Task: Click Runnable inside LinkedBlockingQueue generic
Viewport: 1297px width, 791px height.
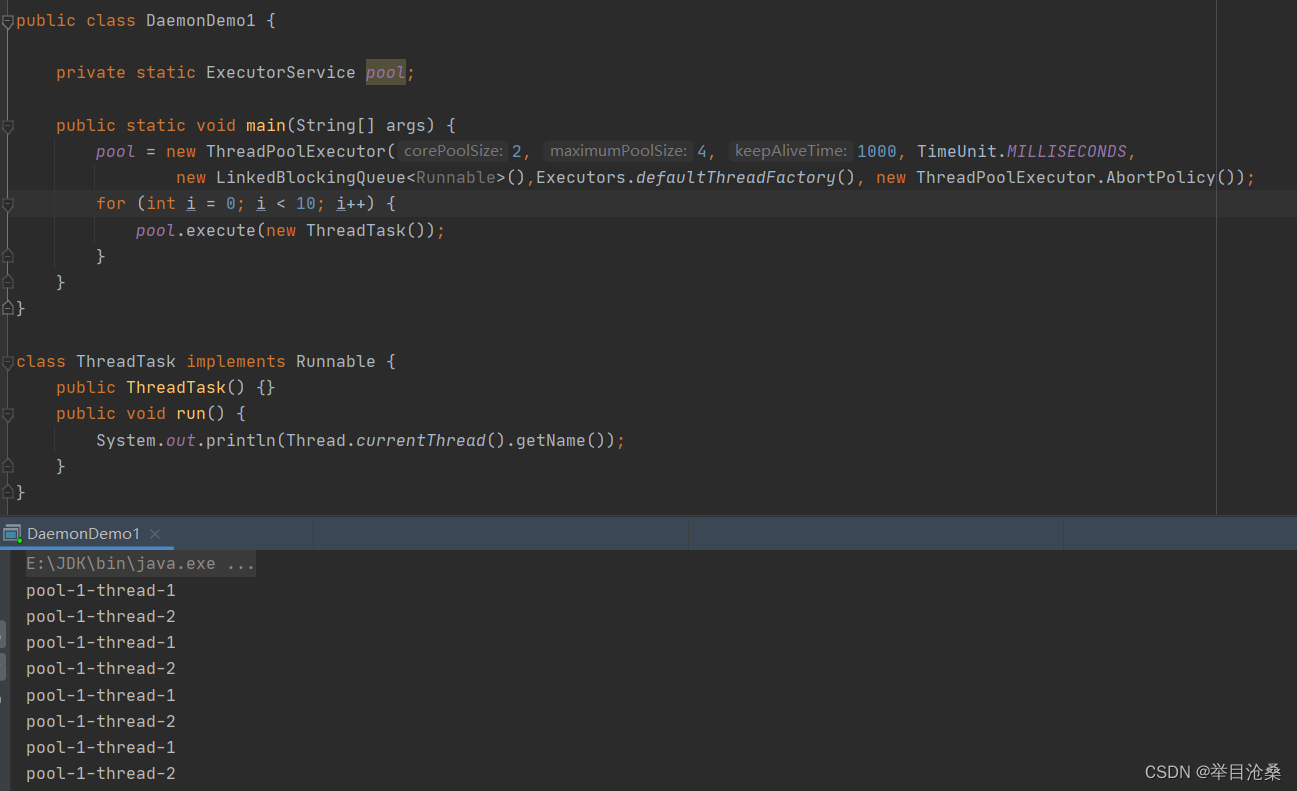Action: 456,178
